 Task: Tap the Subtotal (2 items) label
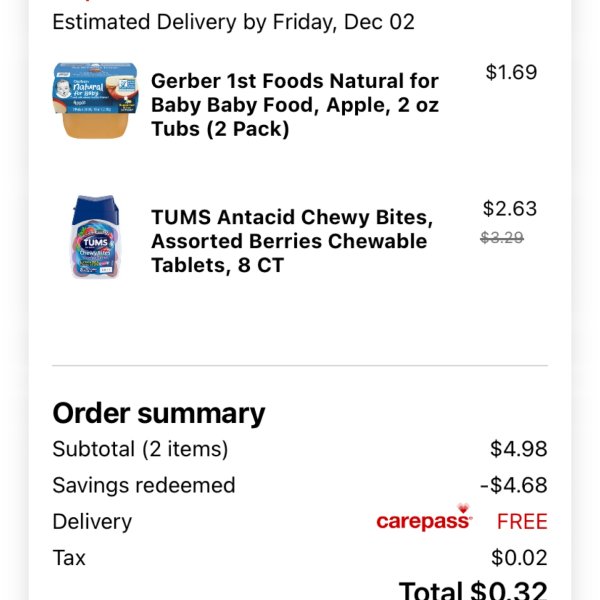point(140,449)
